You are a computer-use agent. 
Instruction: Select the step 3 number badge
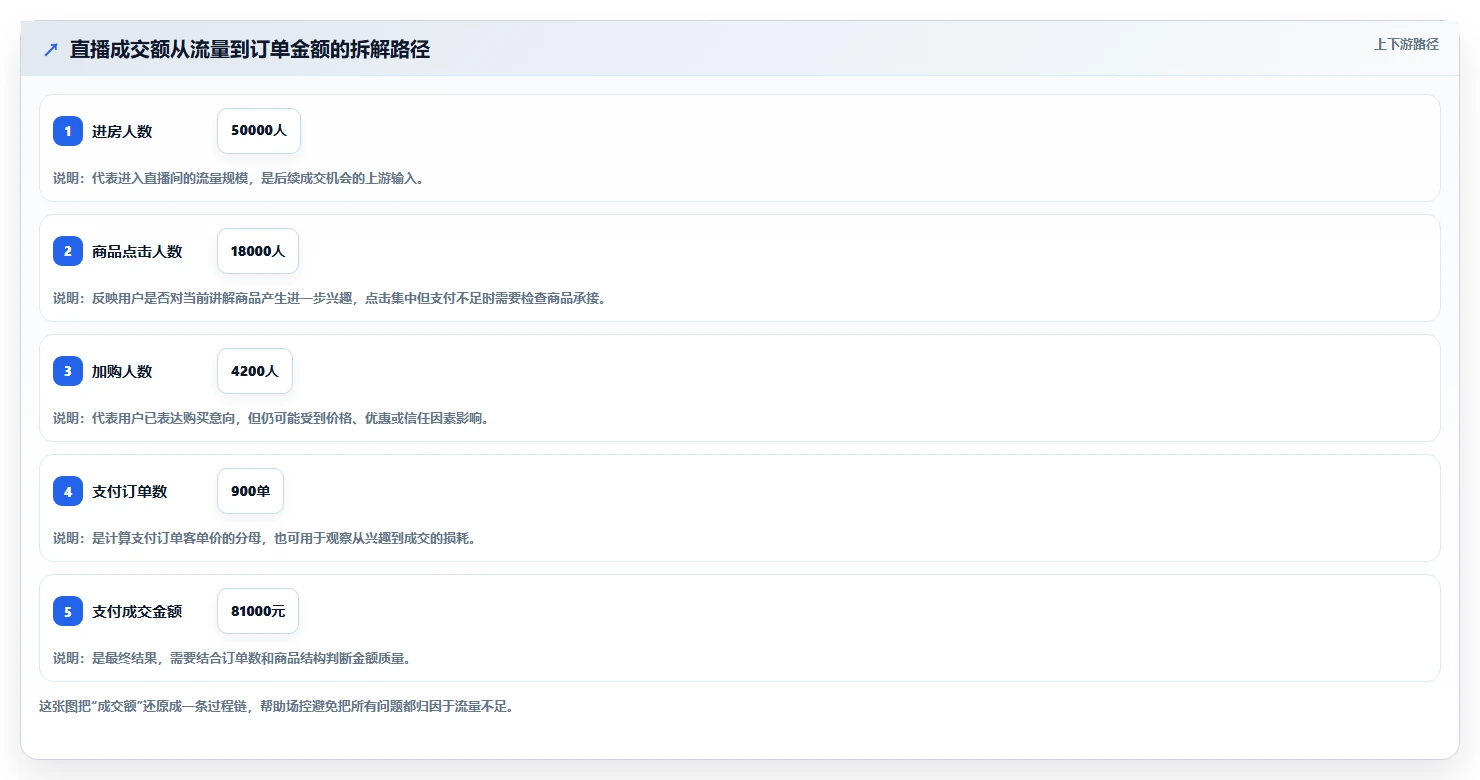(x=68, y=371)
